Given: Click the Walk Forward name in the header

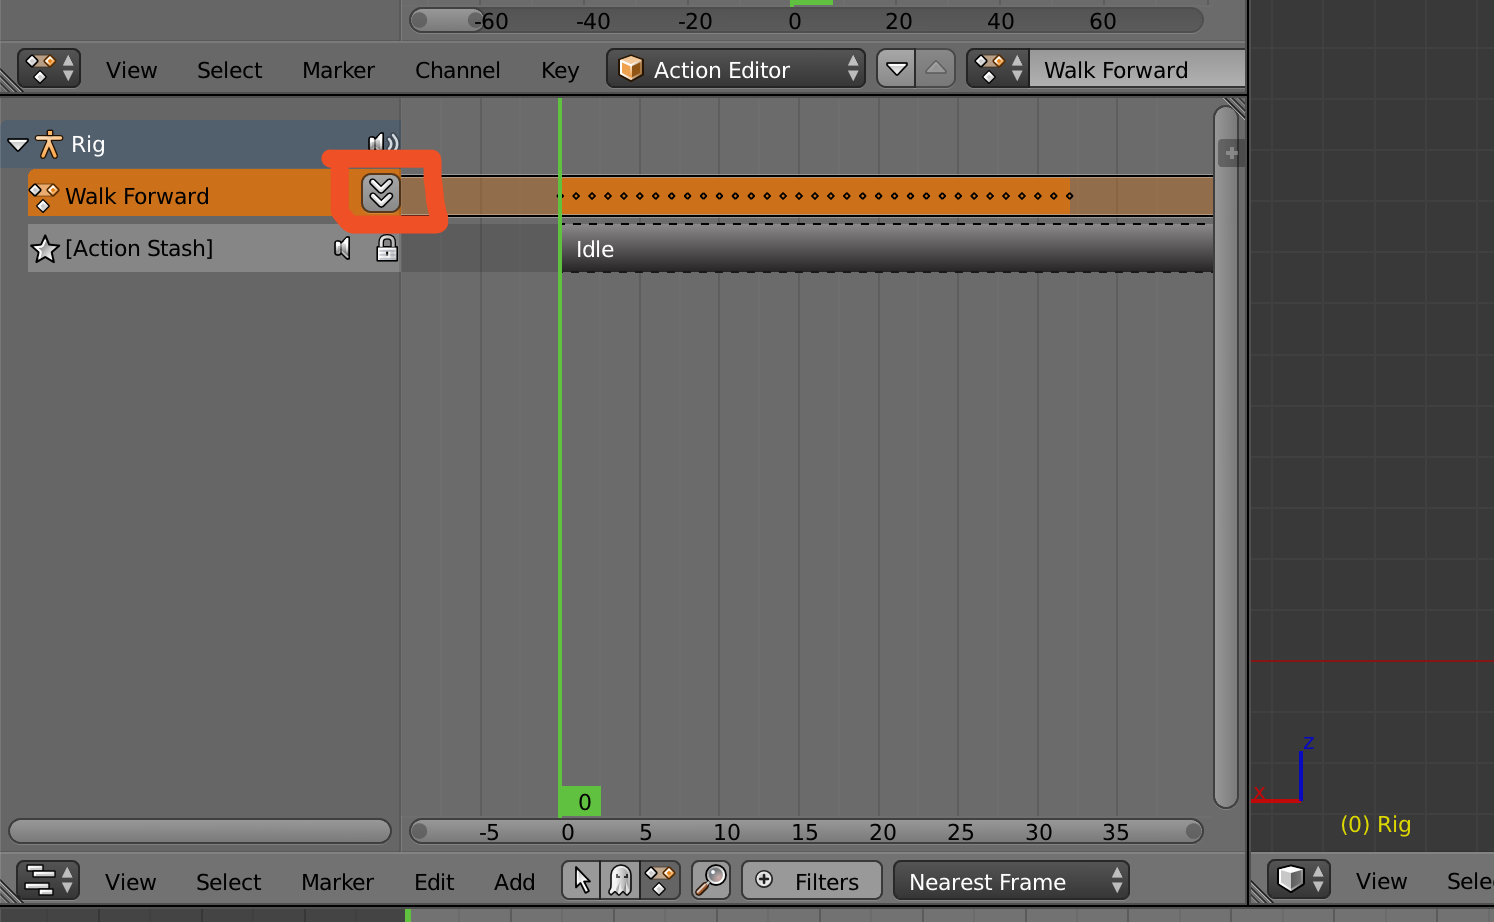Looking at the screenshot, I should click(x=1115, y=69).
